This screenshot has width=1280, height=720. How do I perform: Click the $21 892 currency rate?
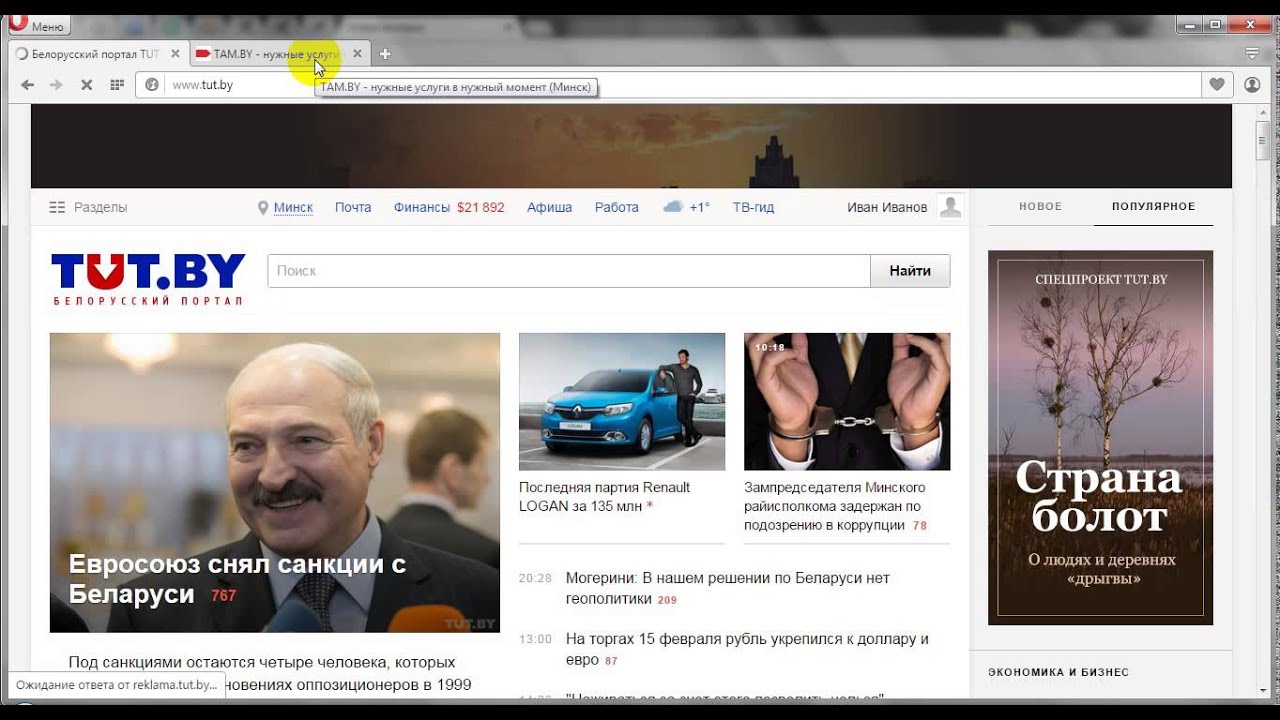(x=481, y=207)
